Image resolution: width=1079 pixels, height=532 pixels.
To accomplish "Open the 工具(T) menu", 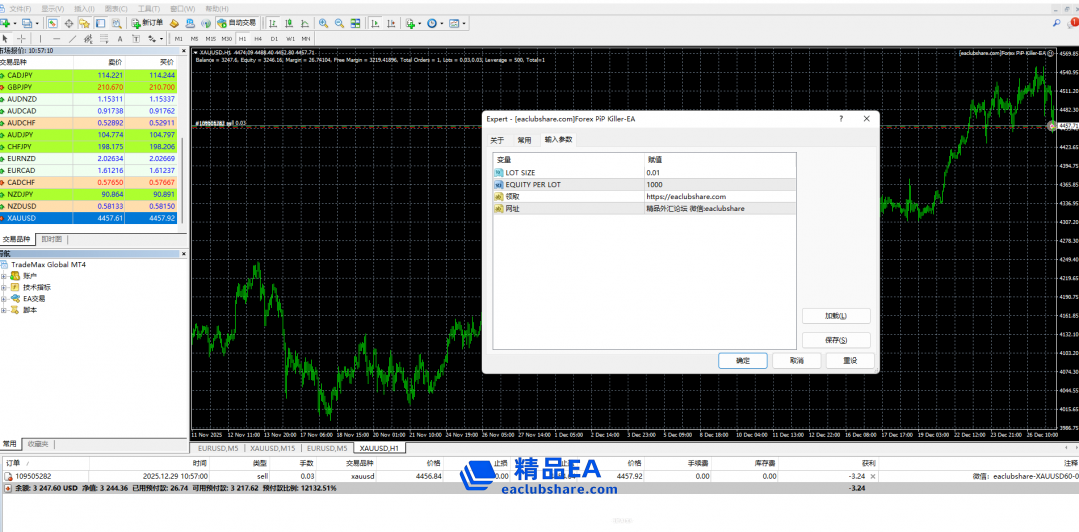I will (148, 8).
